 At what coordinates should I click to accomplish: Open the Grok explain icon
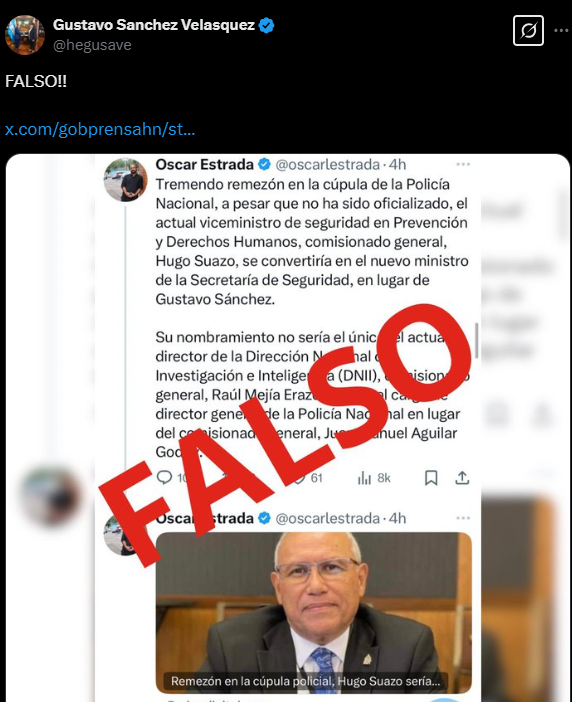(528, 30)
